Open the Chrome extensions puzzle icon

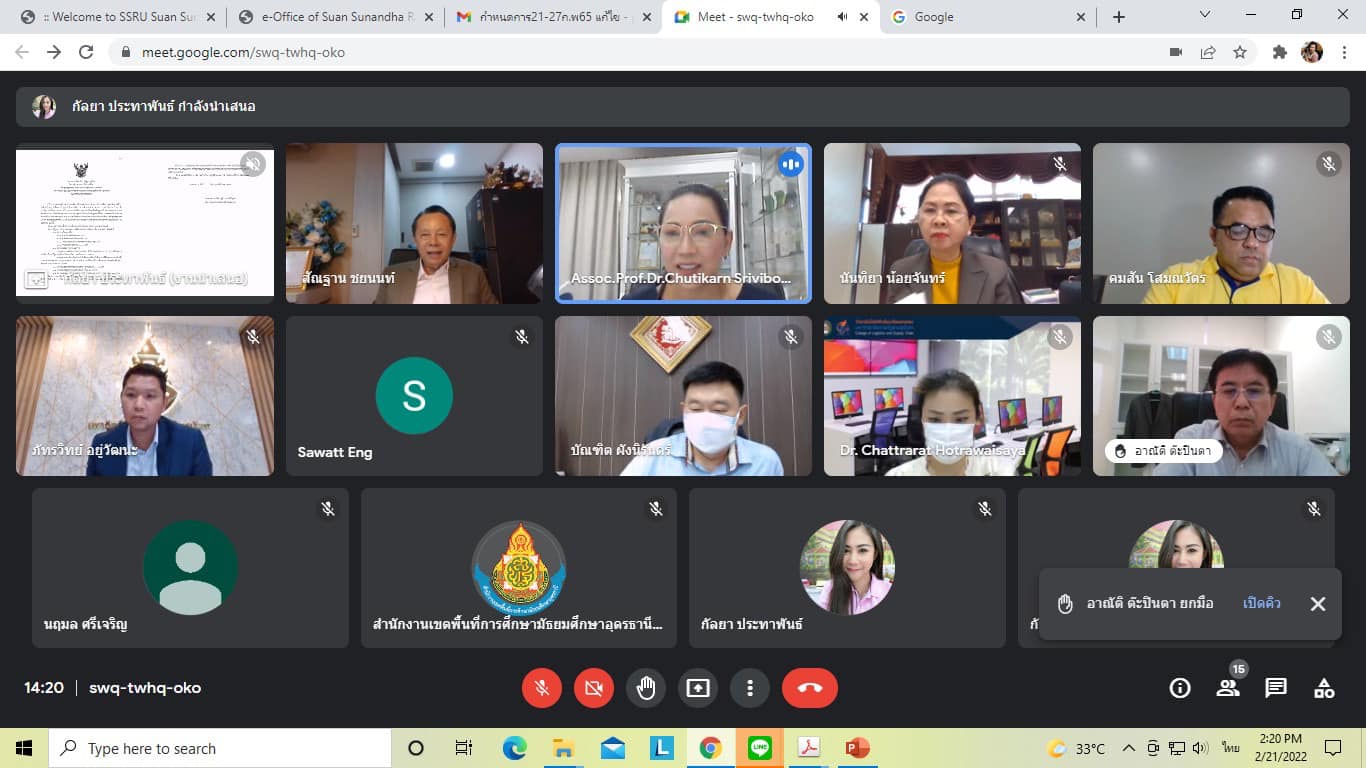1279,52
